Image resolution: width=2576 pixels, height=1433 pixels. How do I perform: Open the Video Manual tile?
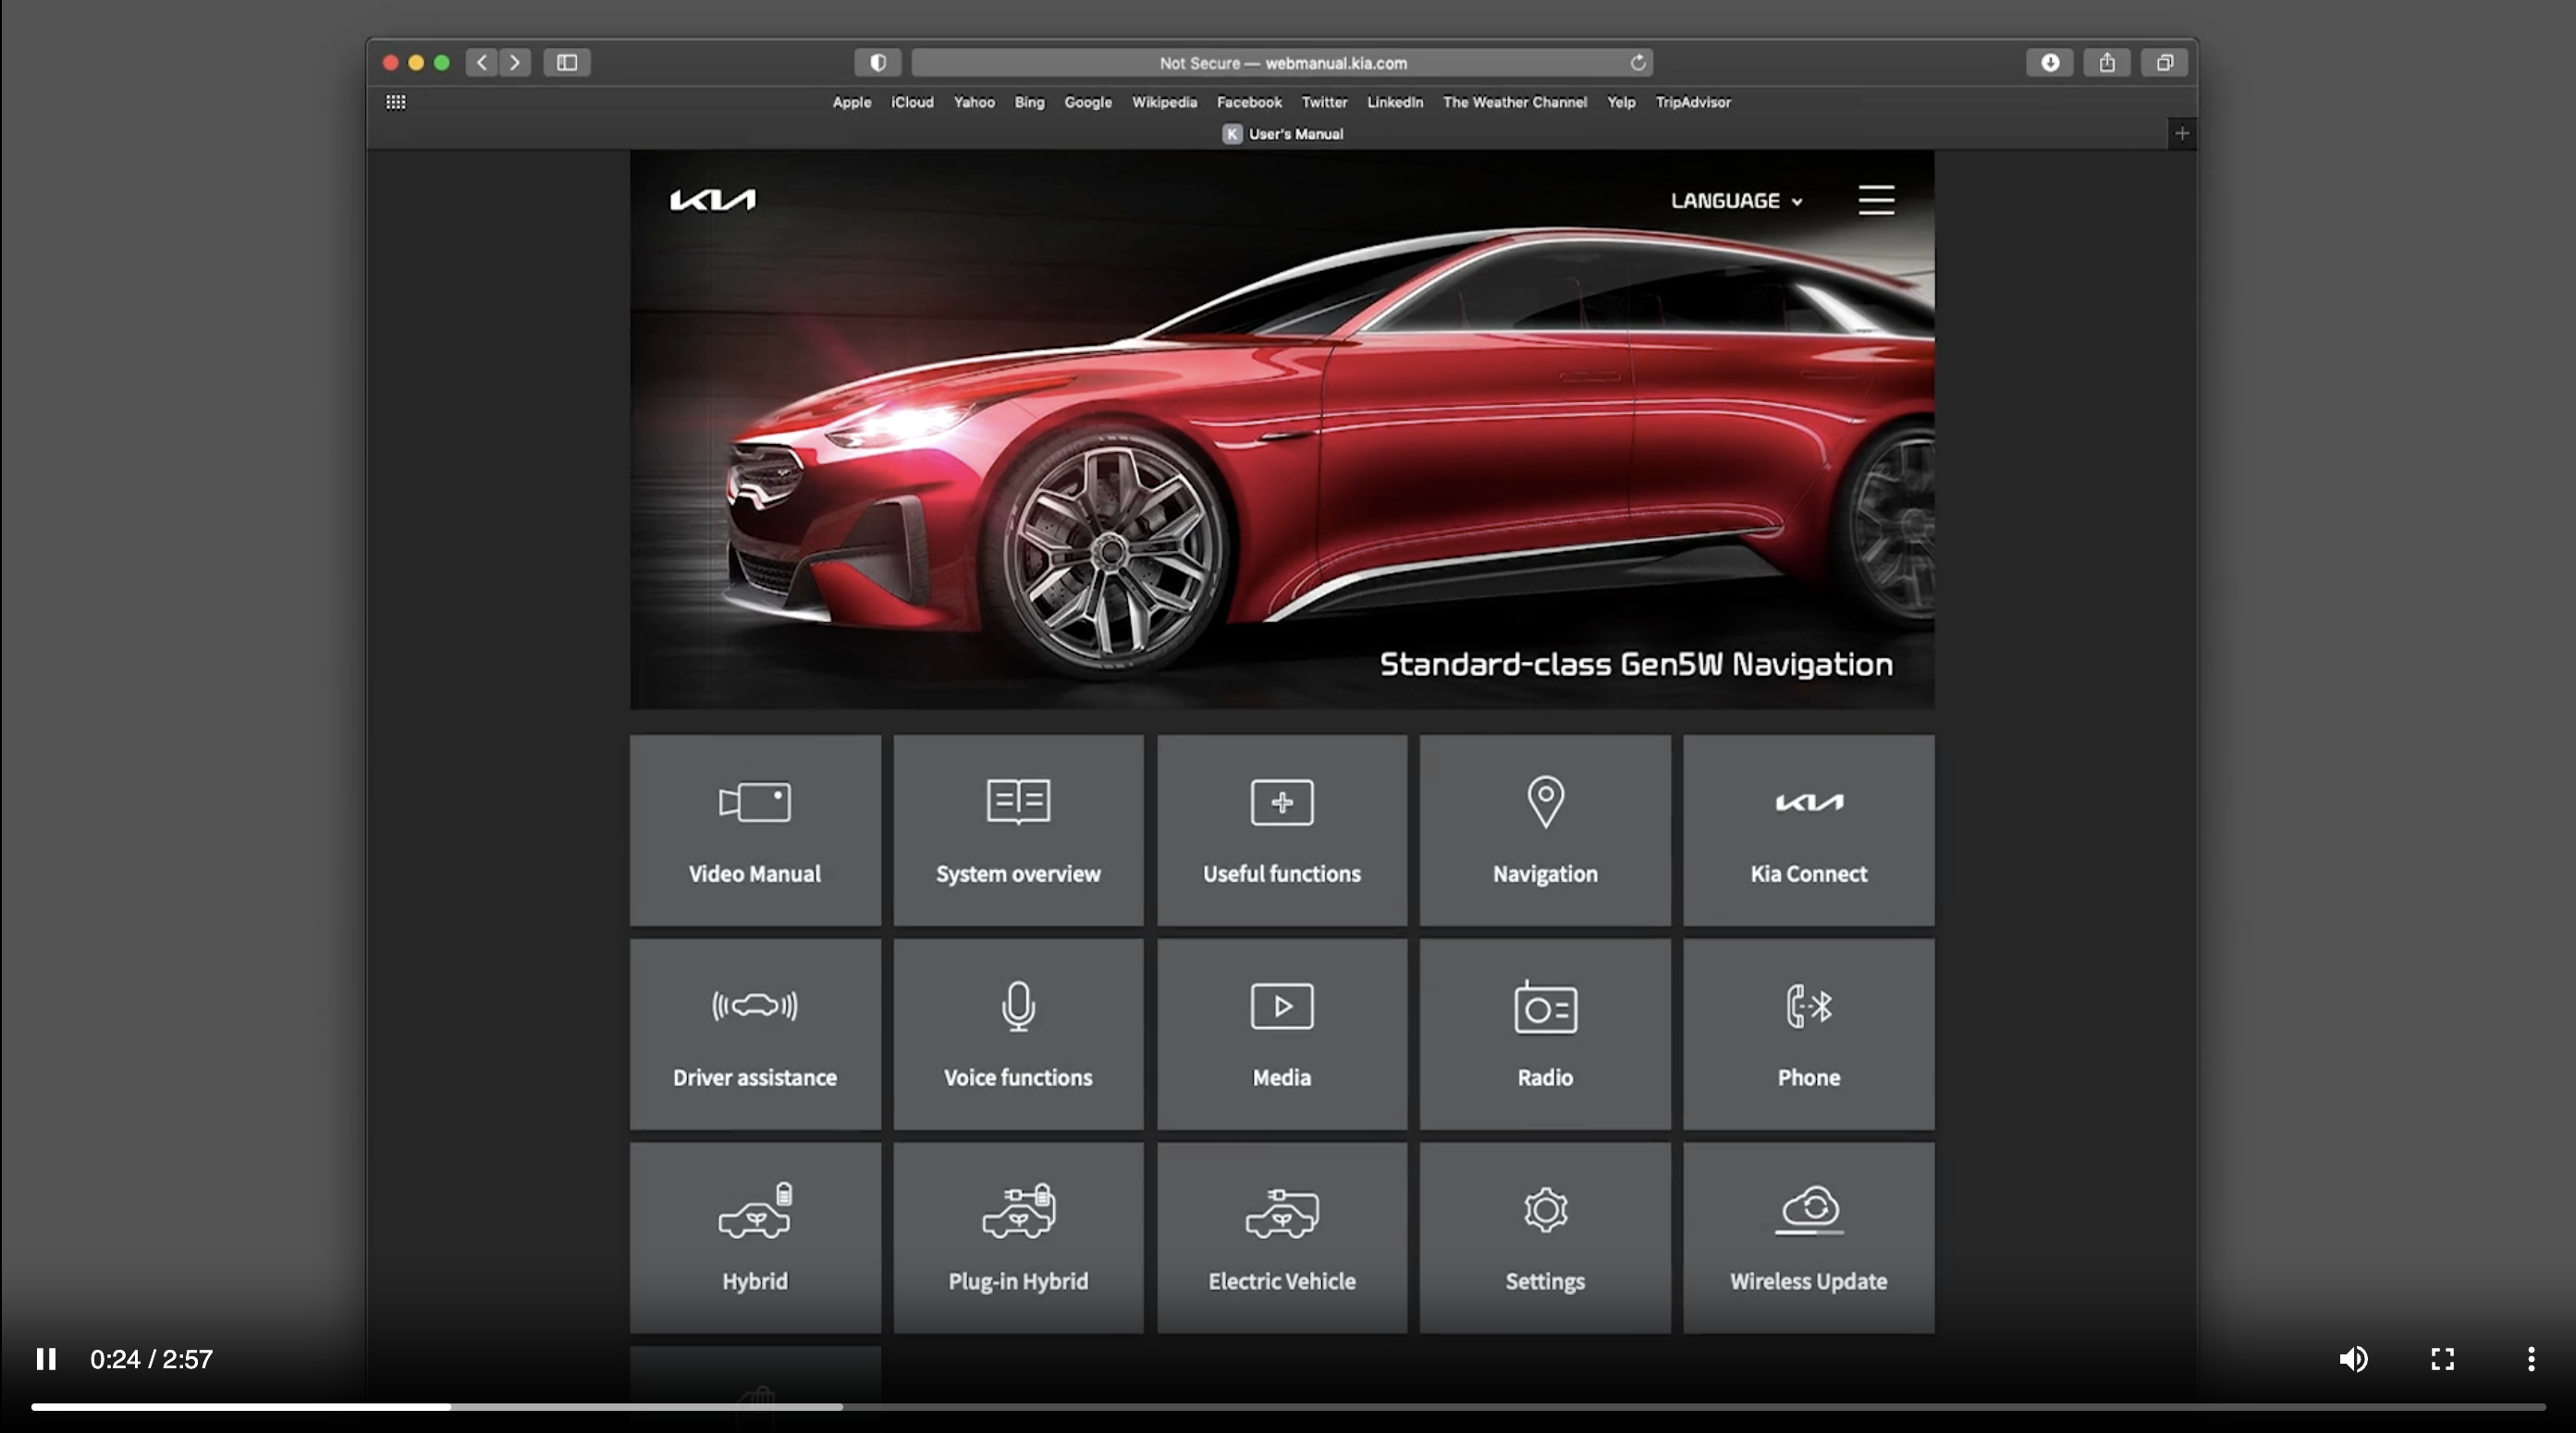click(x=754, y=830)
